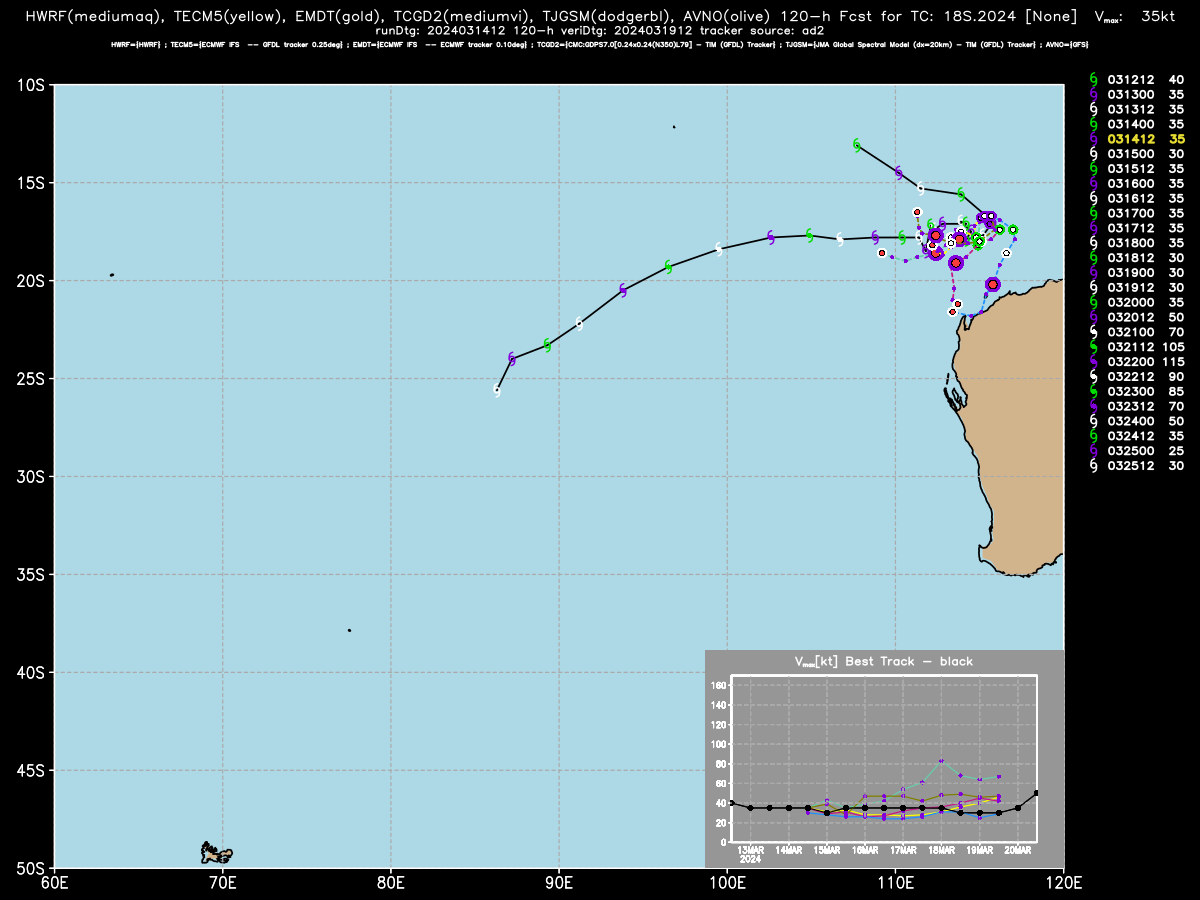Click the large purple-red marker on the Australian coast
Screen dimensions: 1200x900
pyautogui.click(x=992, y=284)
